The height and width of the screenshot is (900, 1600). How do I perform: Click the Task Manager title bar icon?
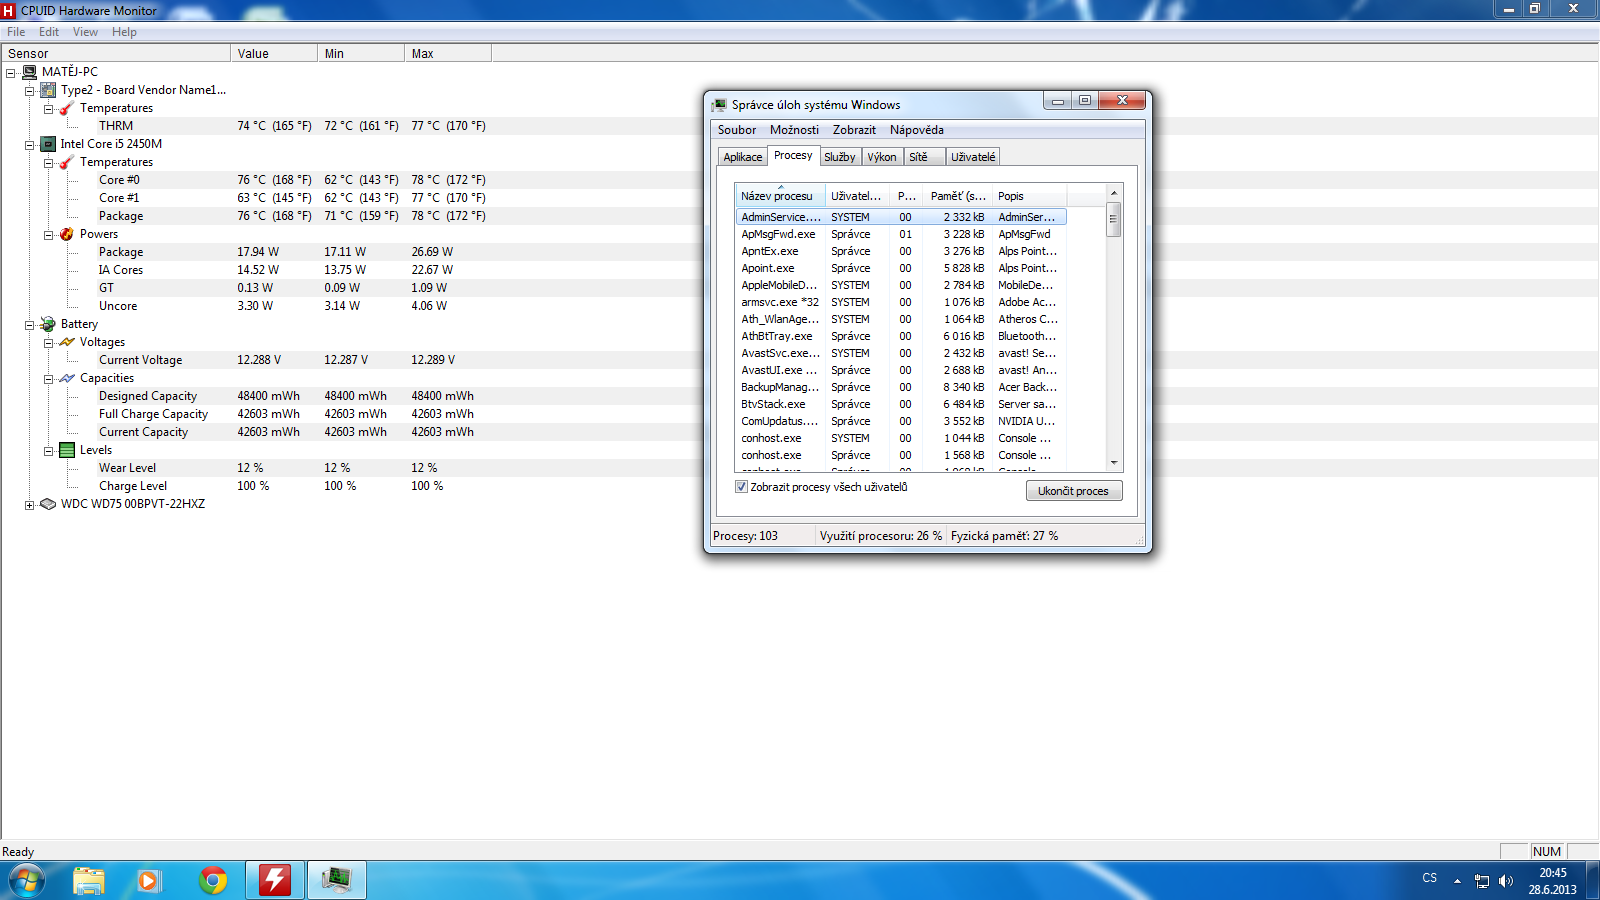pos(719,105)
